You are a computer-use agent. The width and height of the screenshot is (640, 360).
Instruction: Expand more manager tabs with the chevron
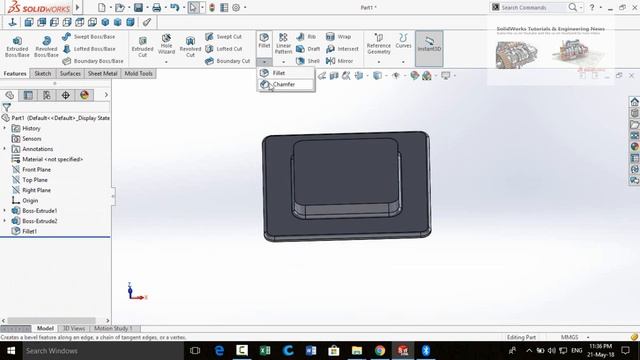pos(106,95)
